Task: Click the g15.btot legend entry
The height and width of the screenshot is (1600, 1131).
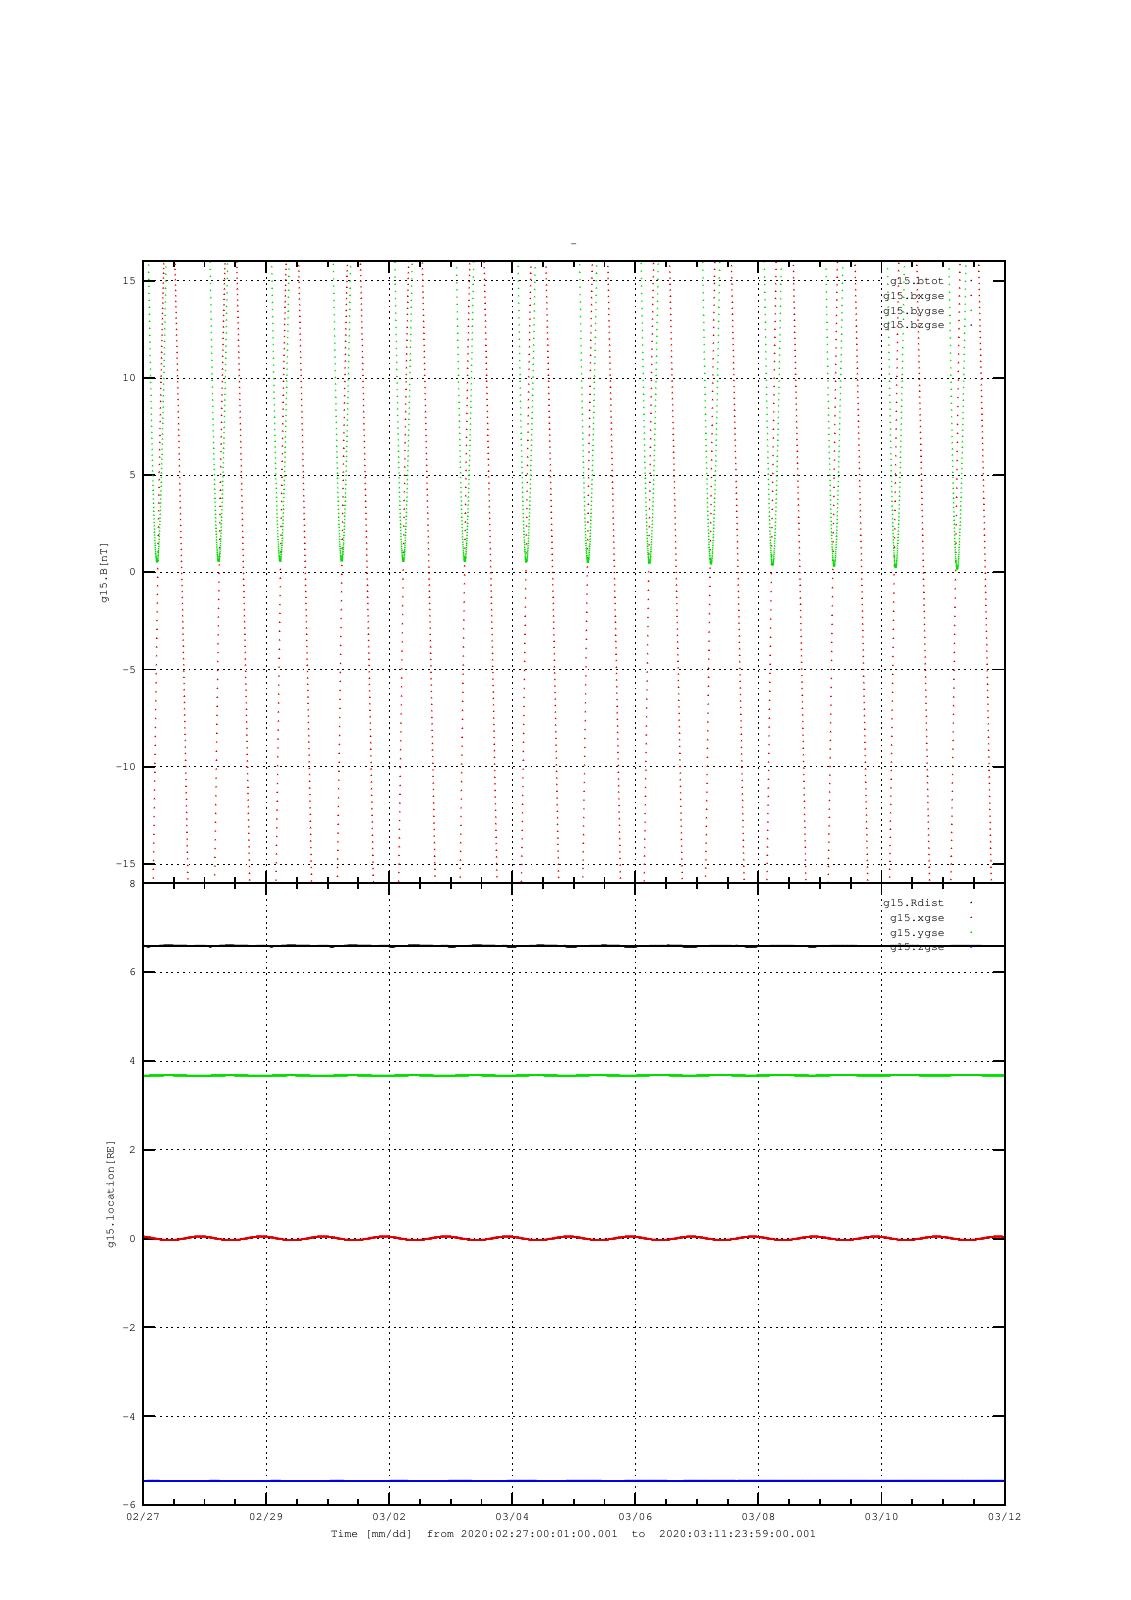Action: click(916, 281)
